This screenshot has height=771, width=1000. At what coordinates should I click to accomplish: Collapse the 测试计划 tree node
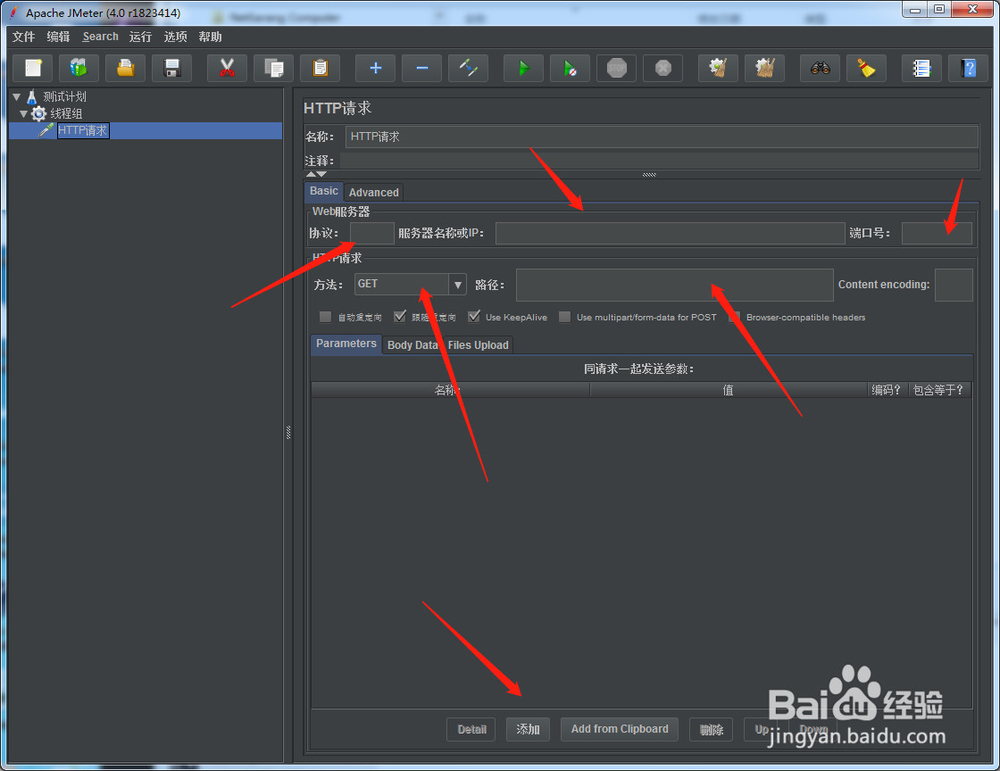(17, 97)
